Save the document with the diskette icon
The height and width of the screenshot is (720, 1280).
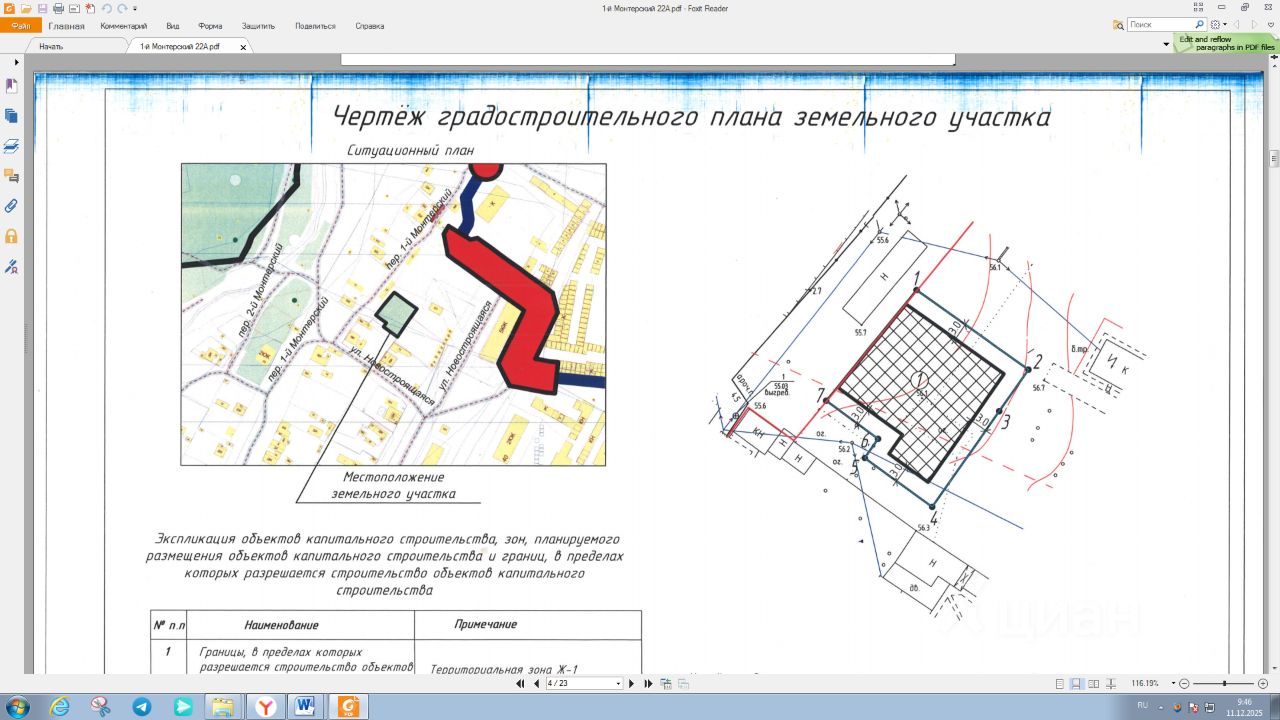click(x=42, y=8)
